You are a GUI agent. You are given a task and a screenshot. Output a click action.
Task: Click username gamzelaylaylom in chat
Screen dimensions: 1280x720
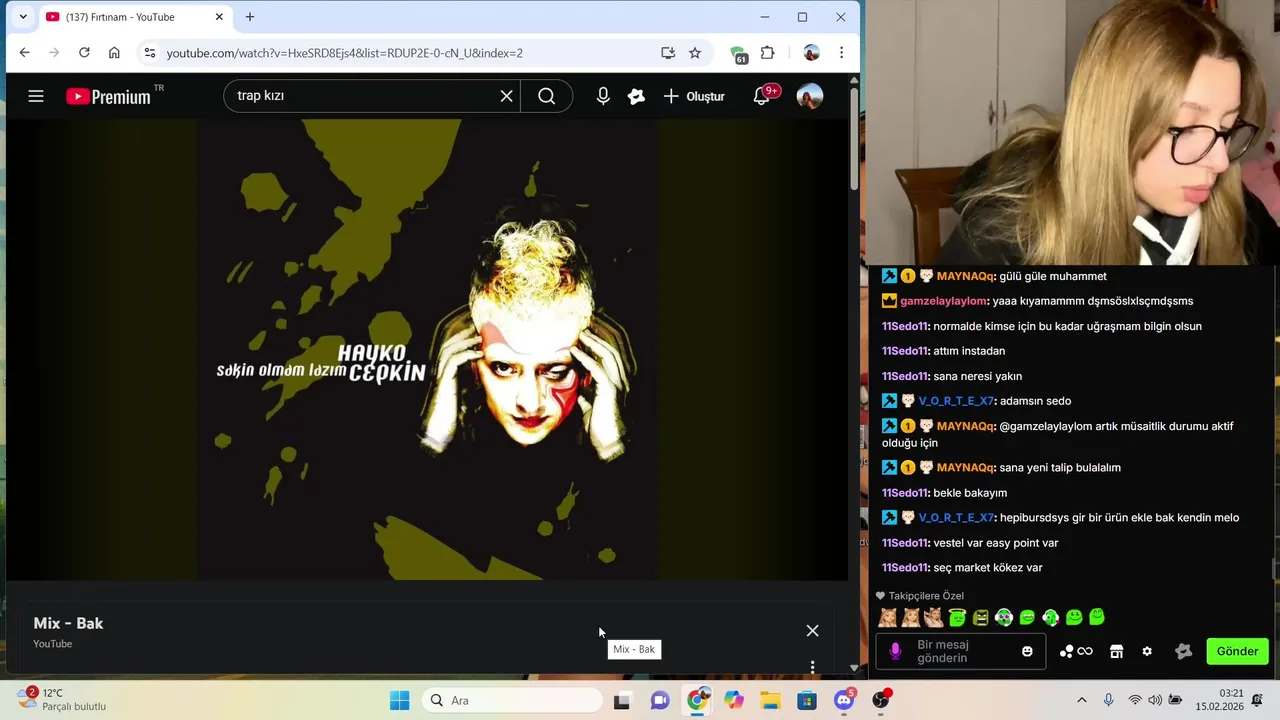(943, 301)
